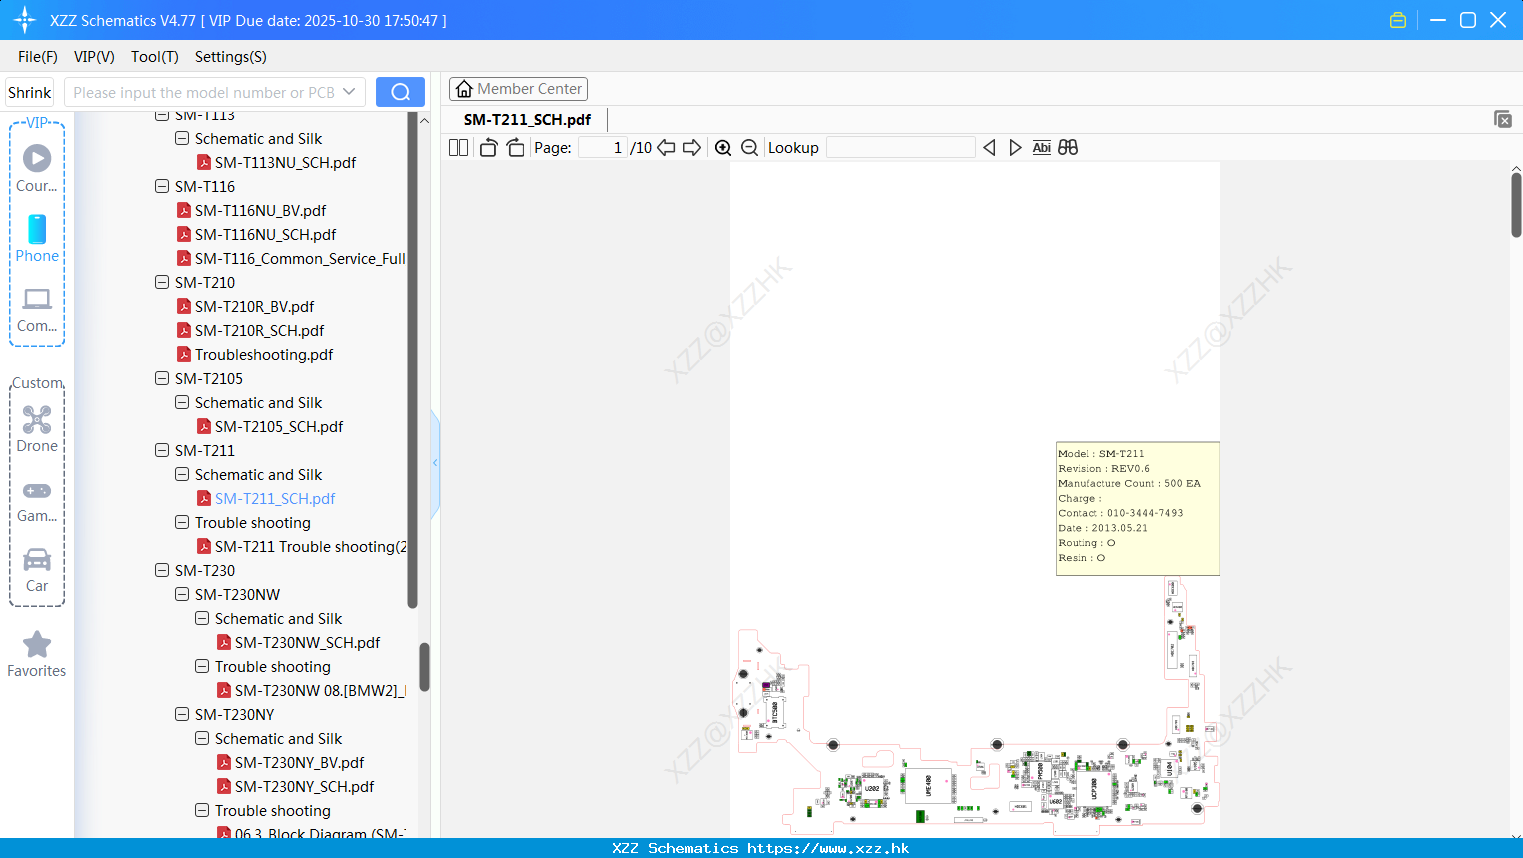Collapse the SM-T211 tree node
1523x858 pixels.
162,450
